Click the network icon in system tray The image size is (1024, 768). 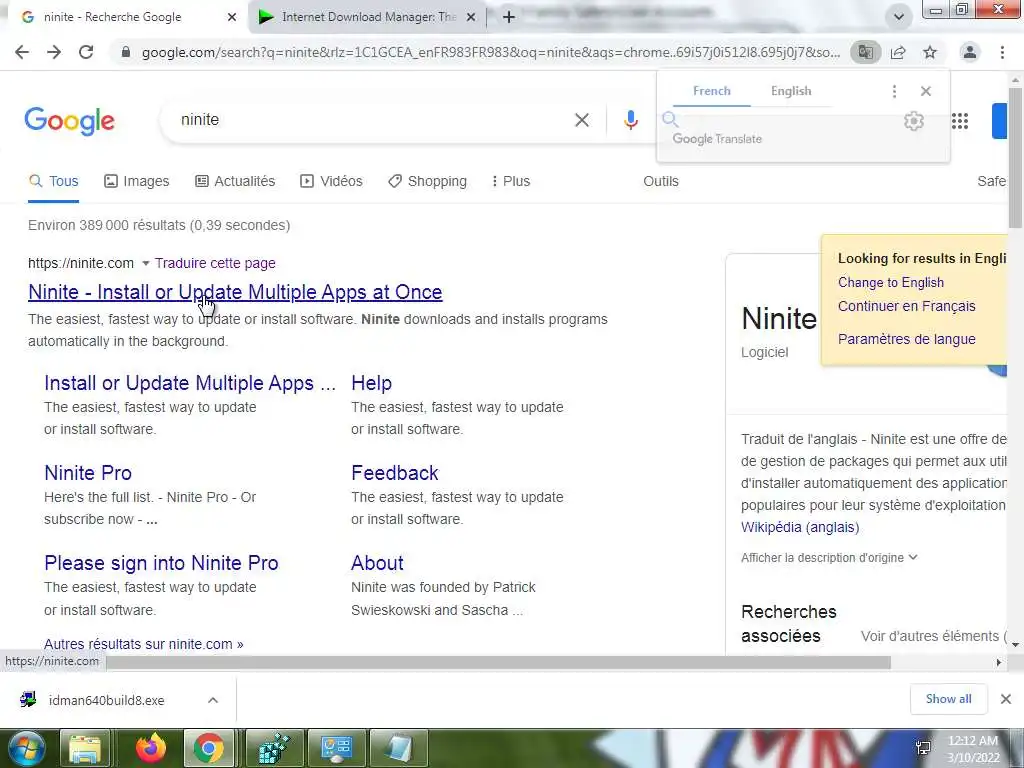click(x=924, y=748)
